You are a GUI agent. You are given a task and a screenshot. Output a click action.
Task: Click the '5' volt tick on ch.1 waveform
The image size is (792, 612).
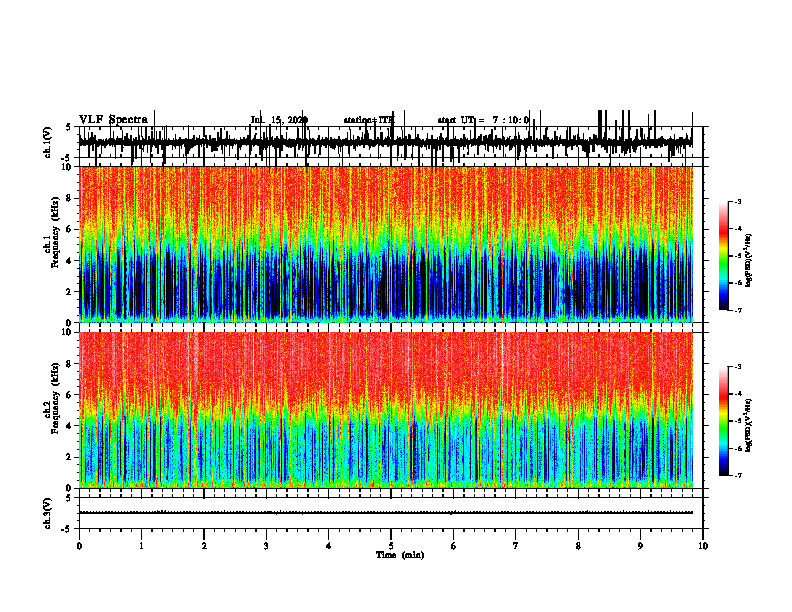[x=69, y=128]
